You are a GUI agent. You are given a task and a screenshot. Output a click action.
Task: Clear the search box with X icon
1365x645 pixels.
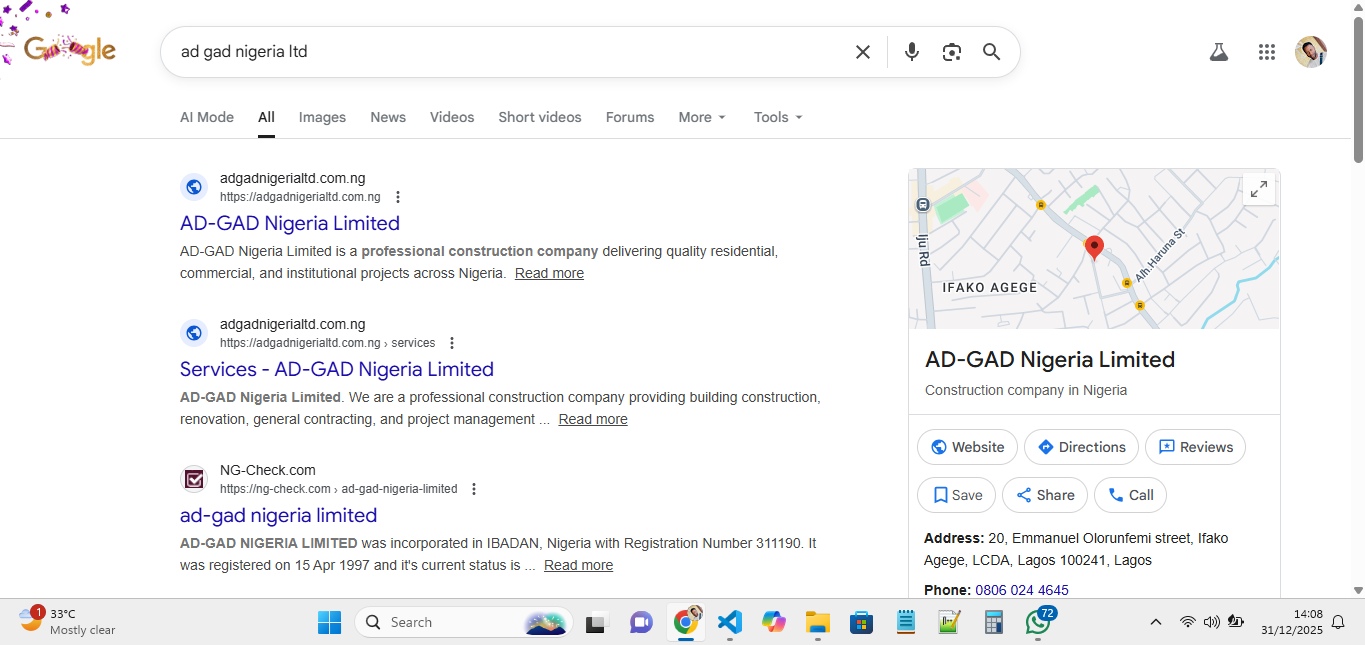click(862, 52)
